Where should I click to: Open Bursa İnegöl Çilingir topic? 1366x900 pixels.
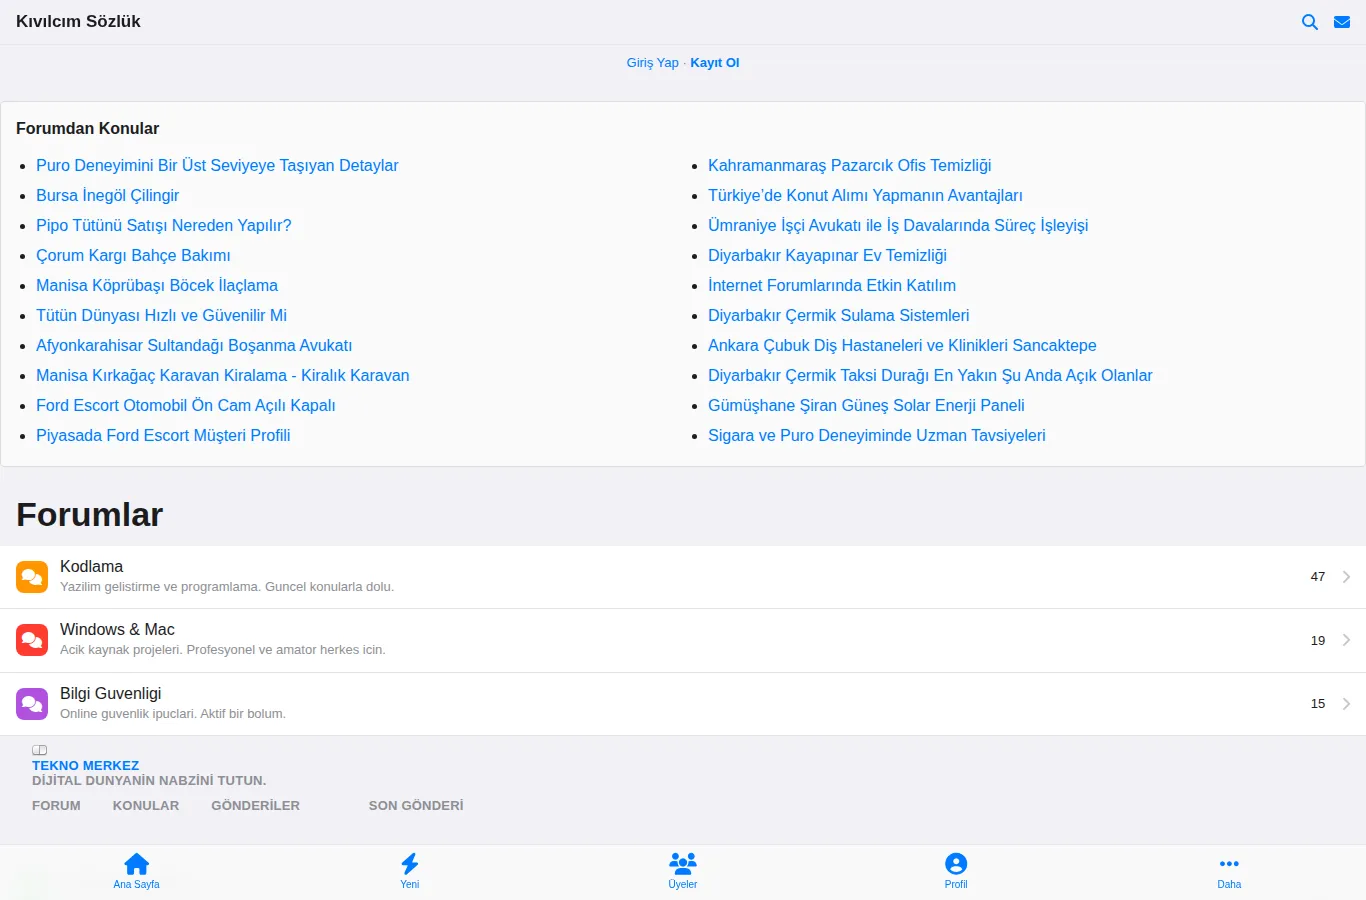click(108, 195)
